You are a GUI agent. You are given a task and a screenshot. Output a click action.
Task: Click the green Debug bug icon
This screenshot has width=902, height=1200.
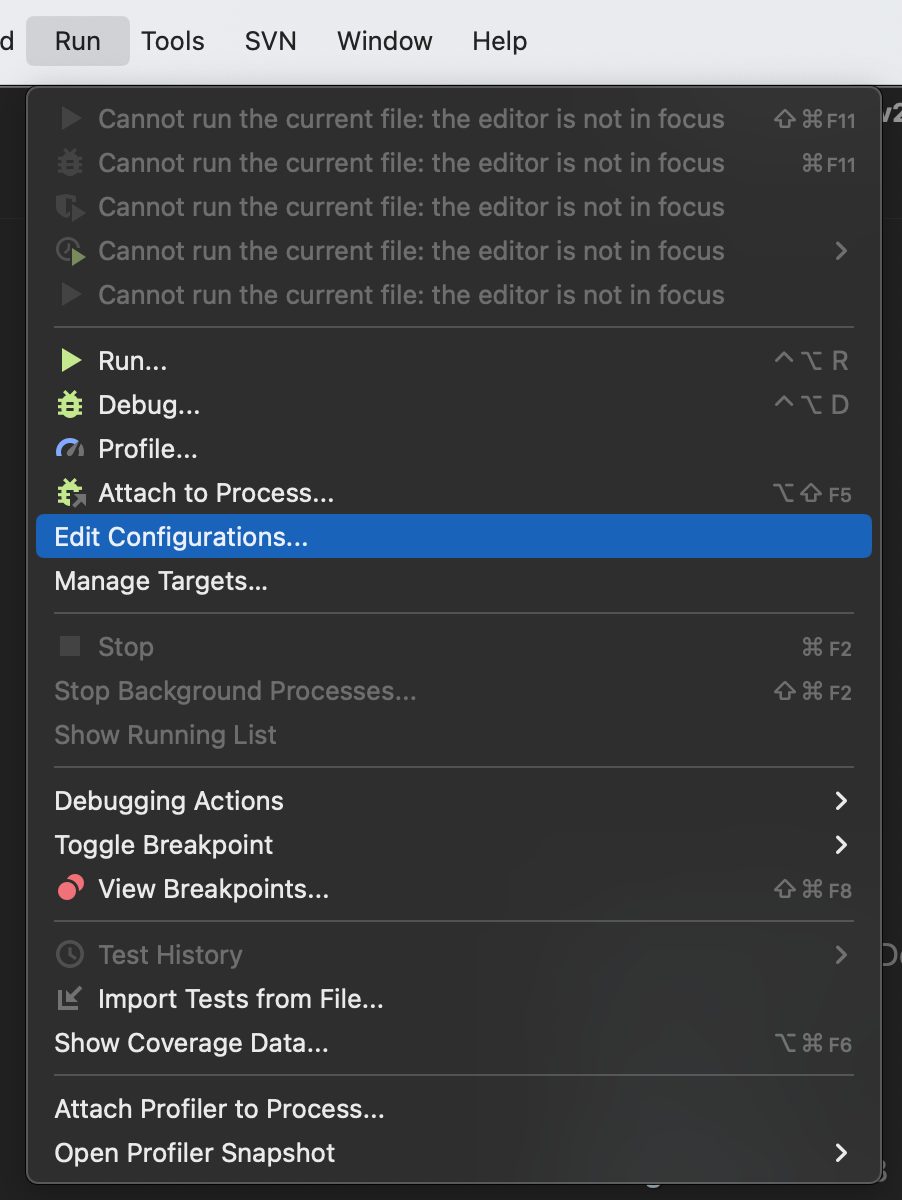point(70,405)
